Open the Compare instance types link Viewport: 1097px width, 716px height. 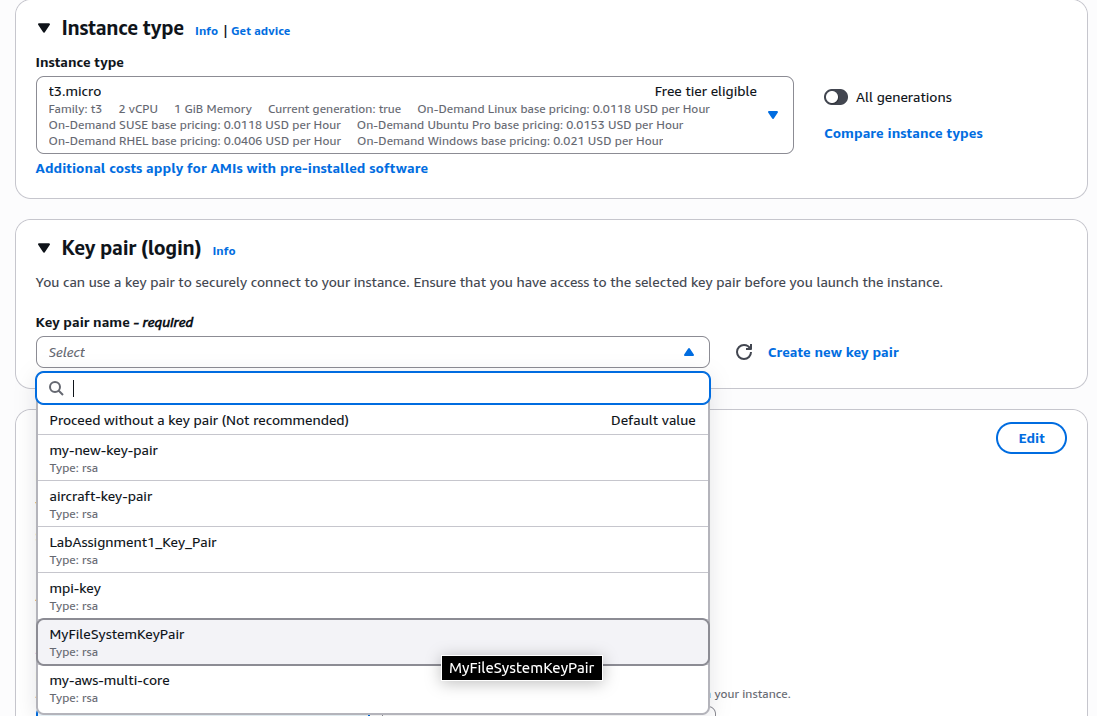pos(903,133)
